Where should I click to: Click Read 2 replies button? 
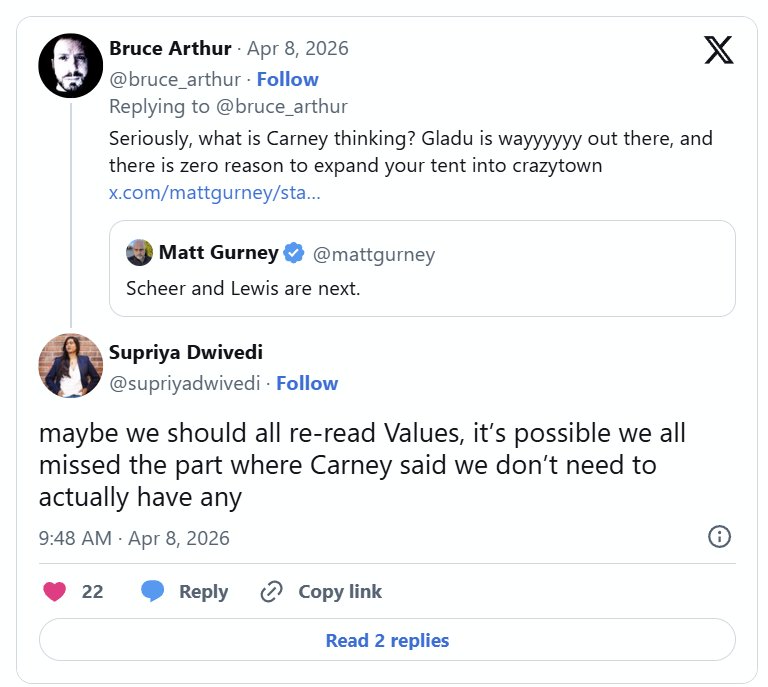387,640
